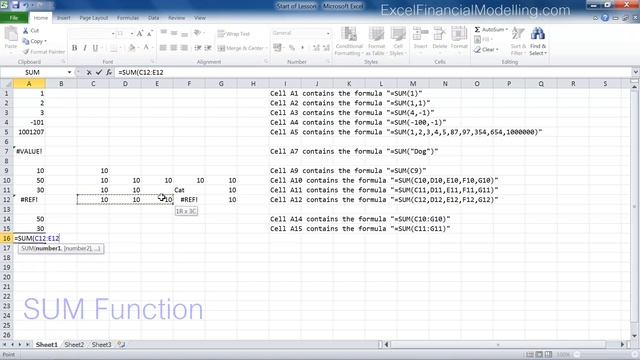Open the Formulas ribbon tab
640x360 pixels.
128,18
